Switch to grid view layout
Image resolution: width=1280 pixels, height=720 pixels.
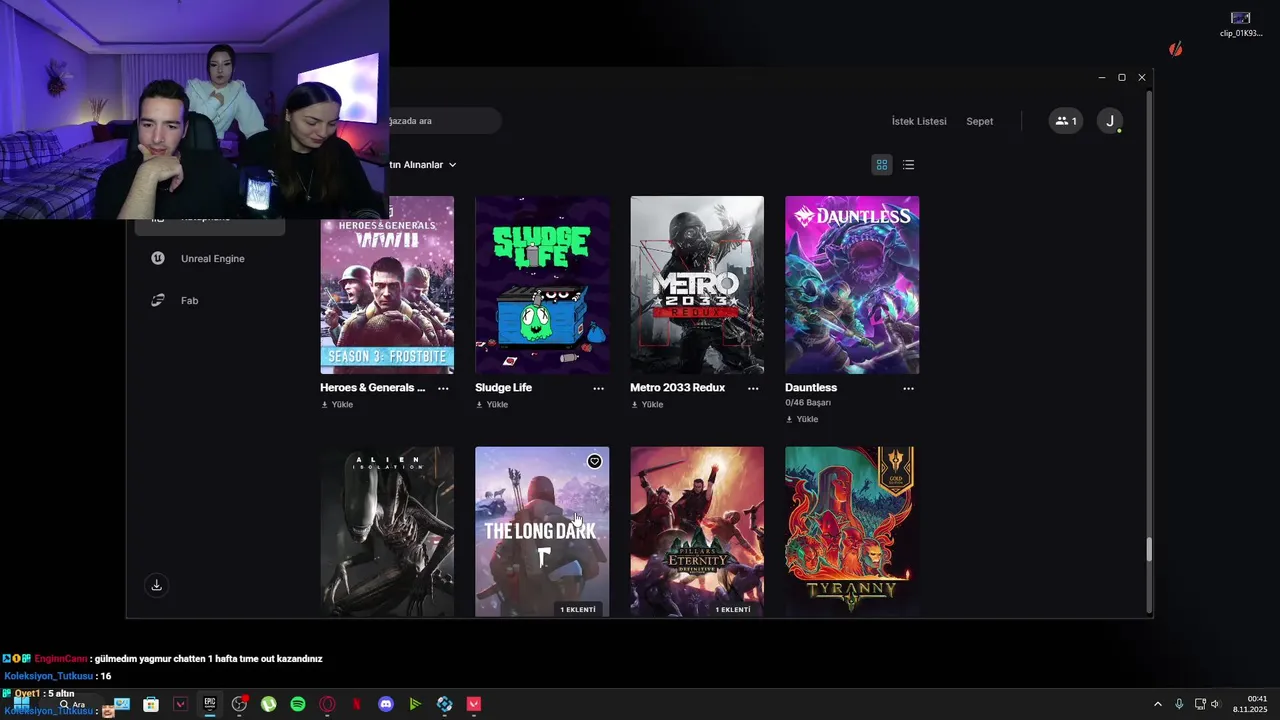coord(882,165)
